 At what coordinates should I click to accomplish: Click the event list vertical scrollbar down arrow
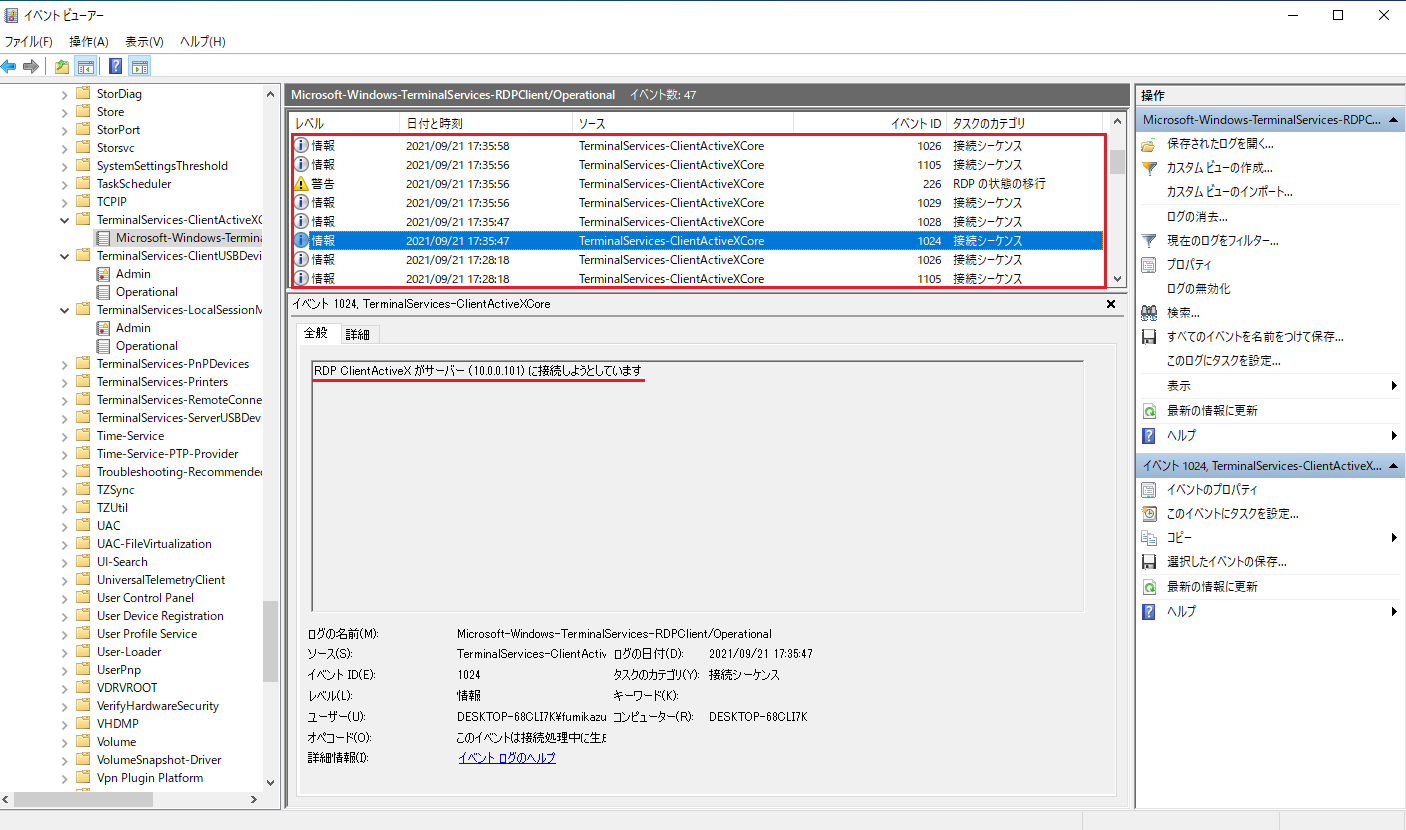[x=1118, y=279]
